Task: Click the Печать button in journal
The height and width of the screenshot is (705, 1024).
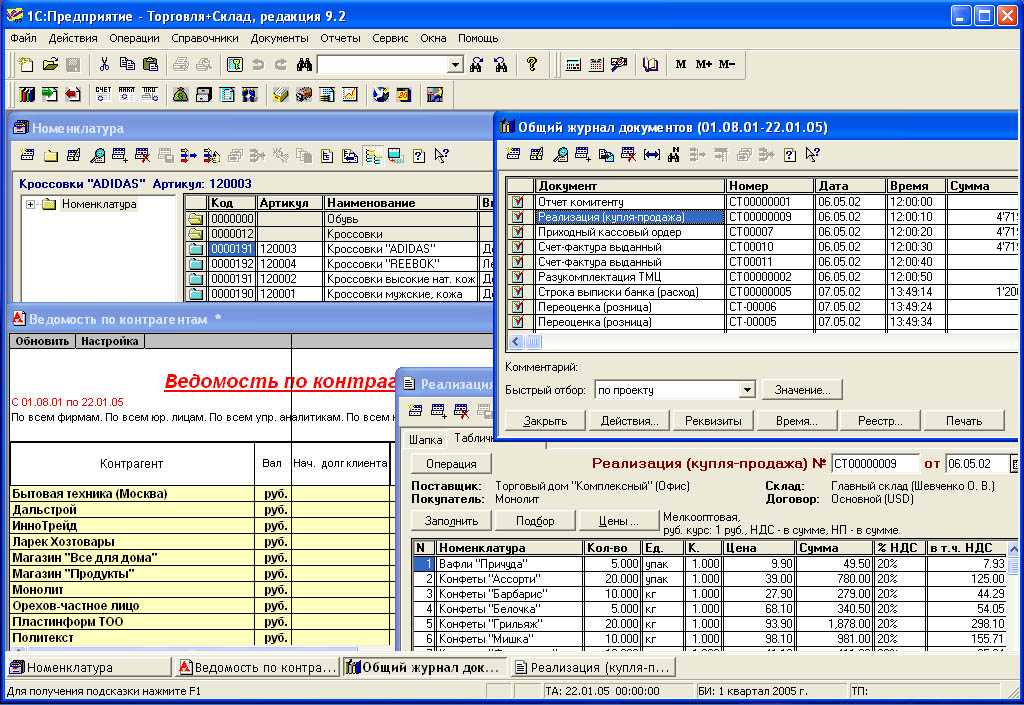Action: pyautogui.click(x=964, y=421)
